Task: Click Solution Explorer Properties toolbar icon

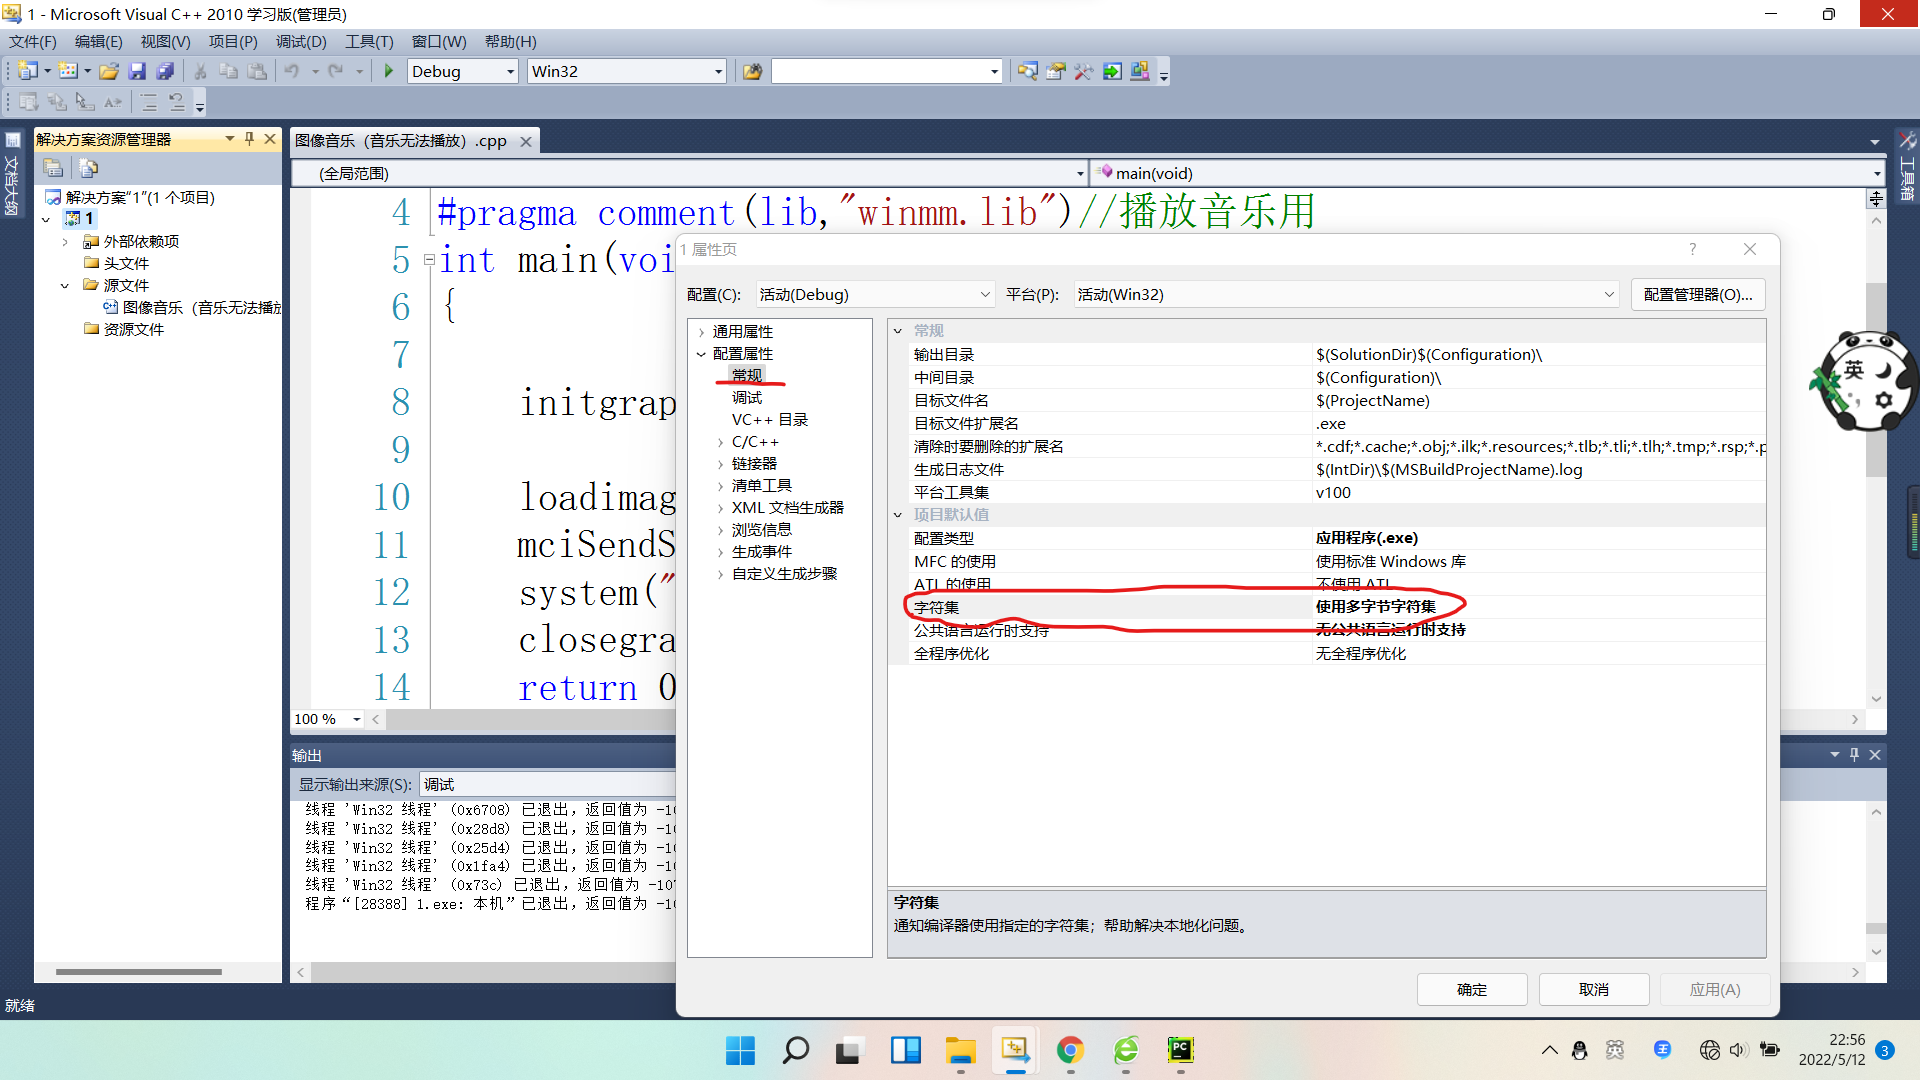Action: tap(54, 168)
